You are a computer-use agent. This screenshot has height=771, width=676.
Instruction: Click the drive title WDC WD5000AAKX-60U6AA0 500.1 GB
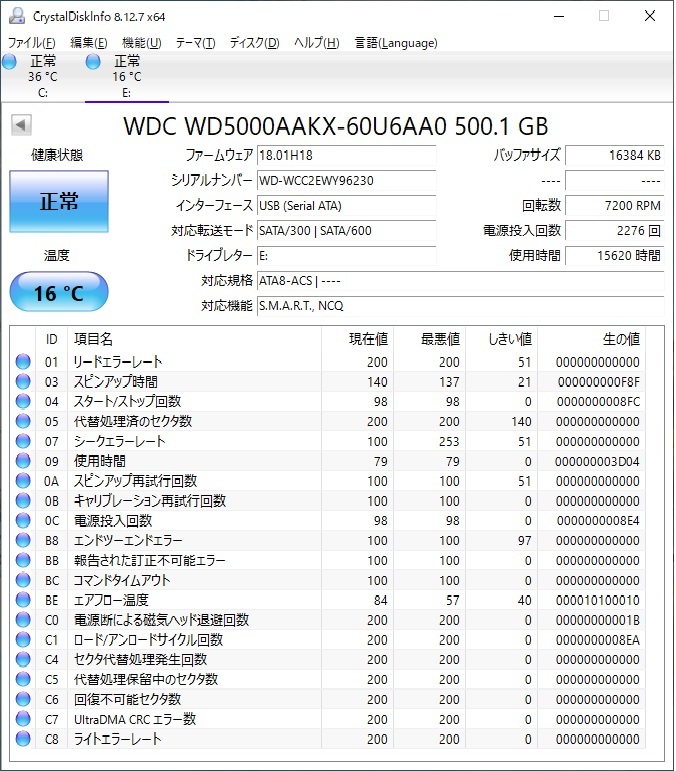(x=335, y=126)
